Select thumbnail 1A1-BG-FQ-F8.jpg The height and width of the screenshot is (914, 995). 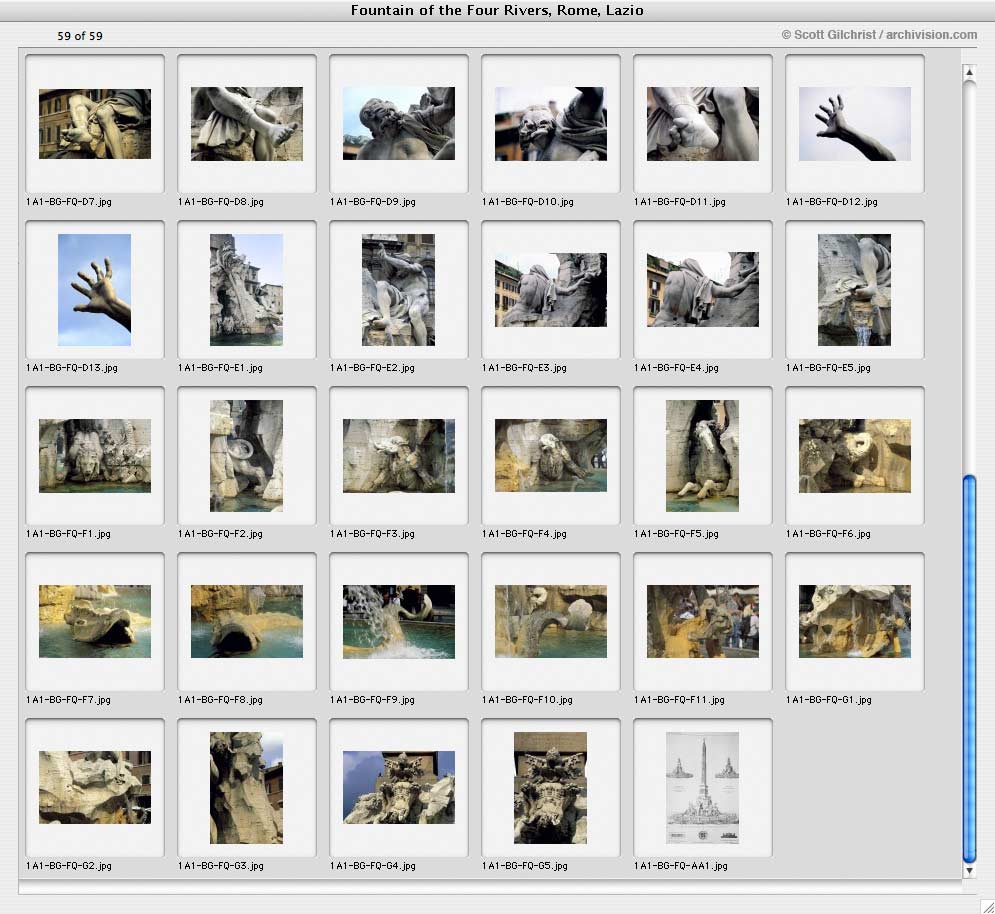coord(247,621)
